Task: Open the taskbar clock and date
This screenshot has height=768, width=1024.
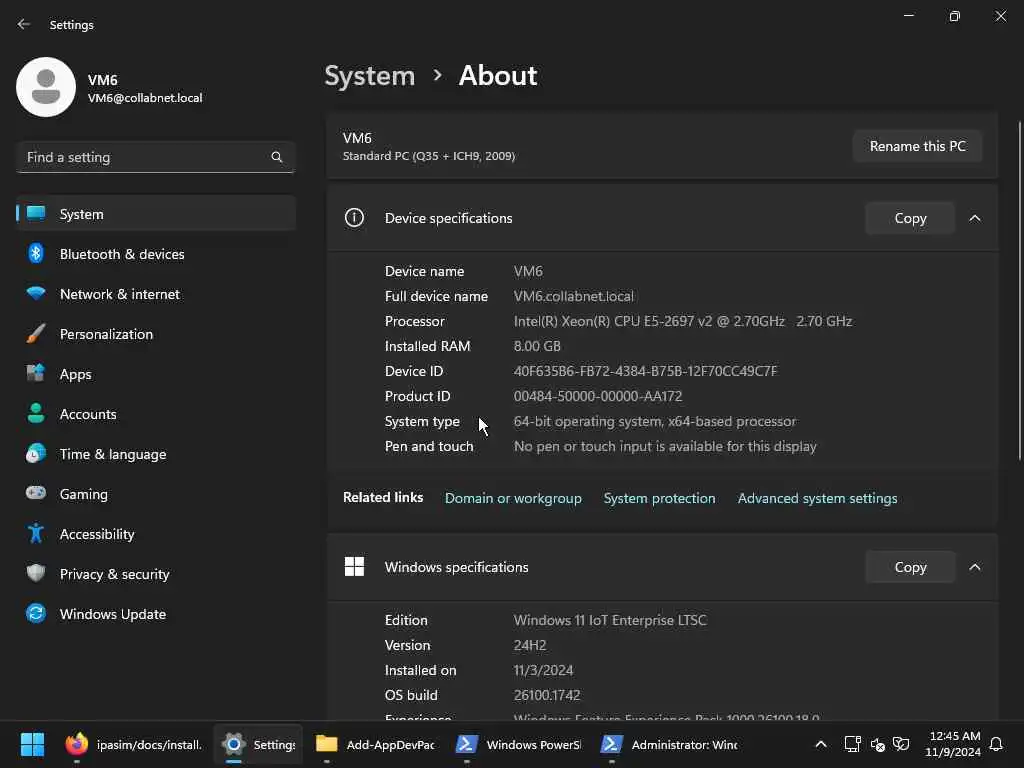Action: tap(953, 744)
